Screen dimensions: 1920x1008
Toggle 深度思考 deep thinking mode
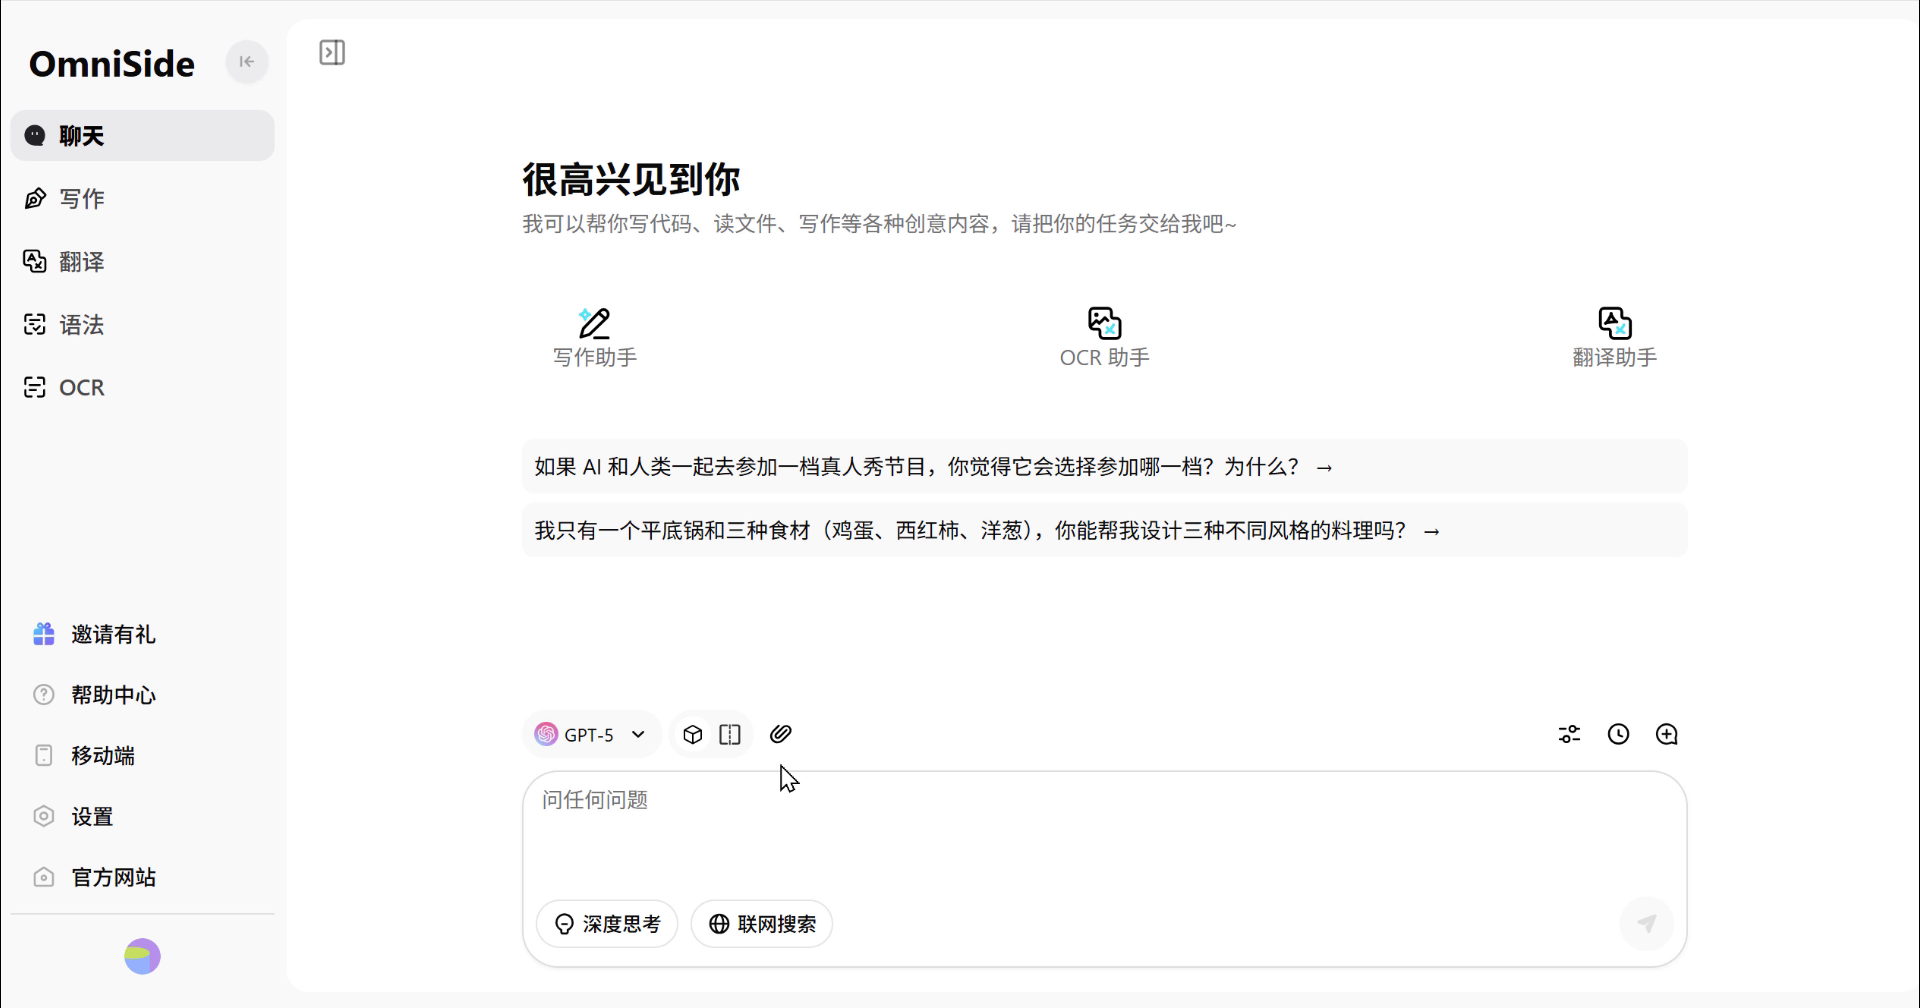[607, 924]
